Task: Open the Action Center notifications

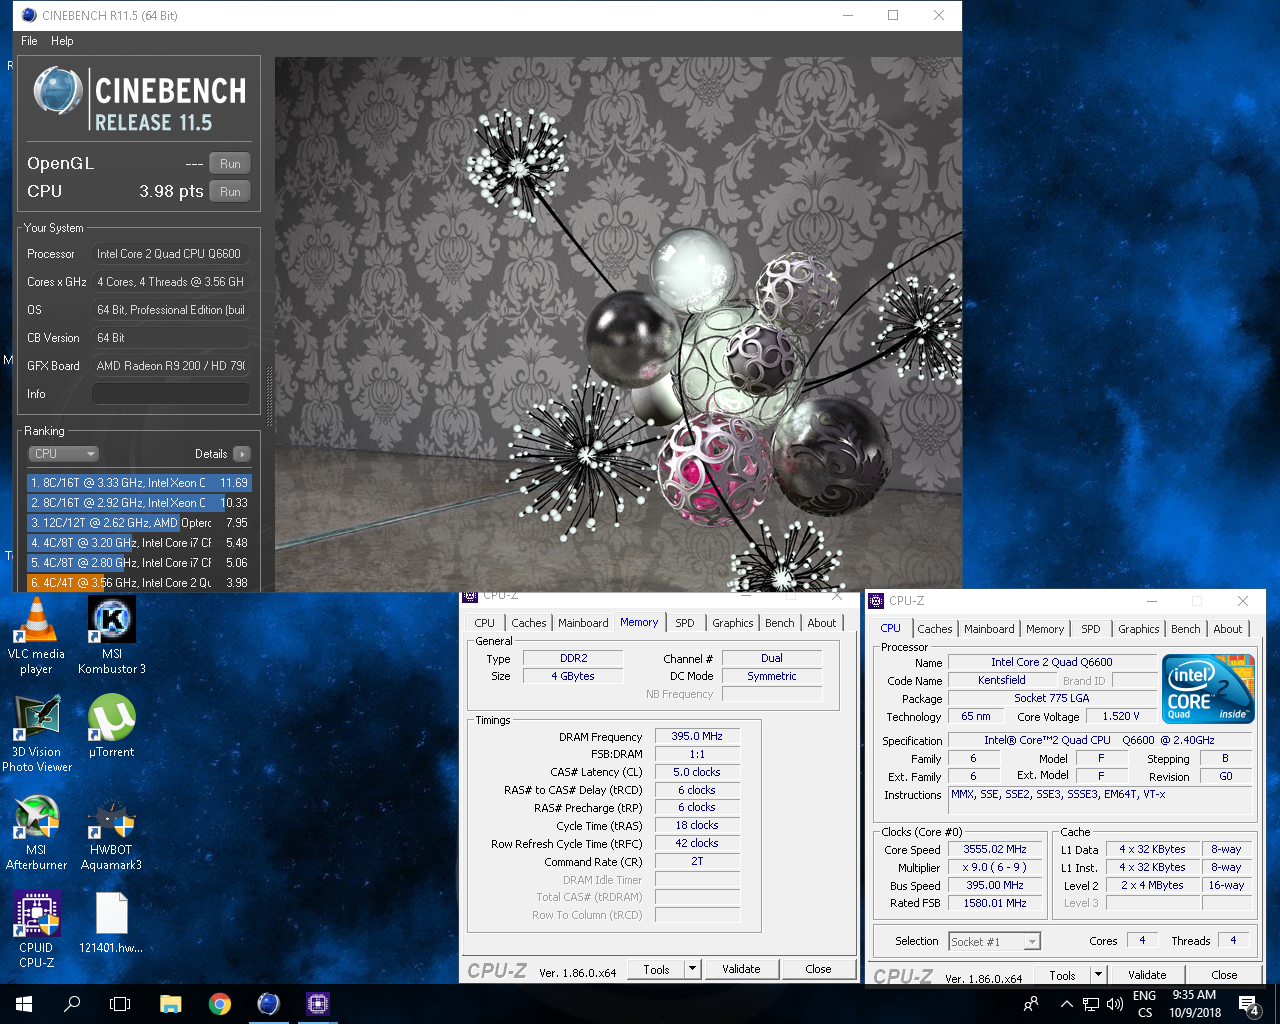Action: tap(1249, 1004)
